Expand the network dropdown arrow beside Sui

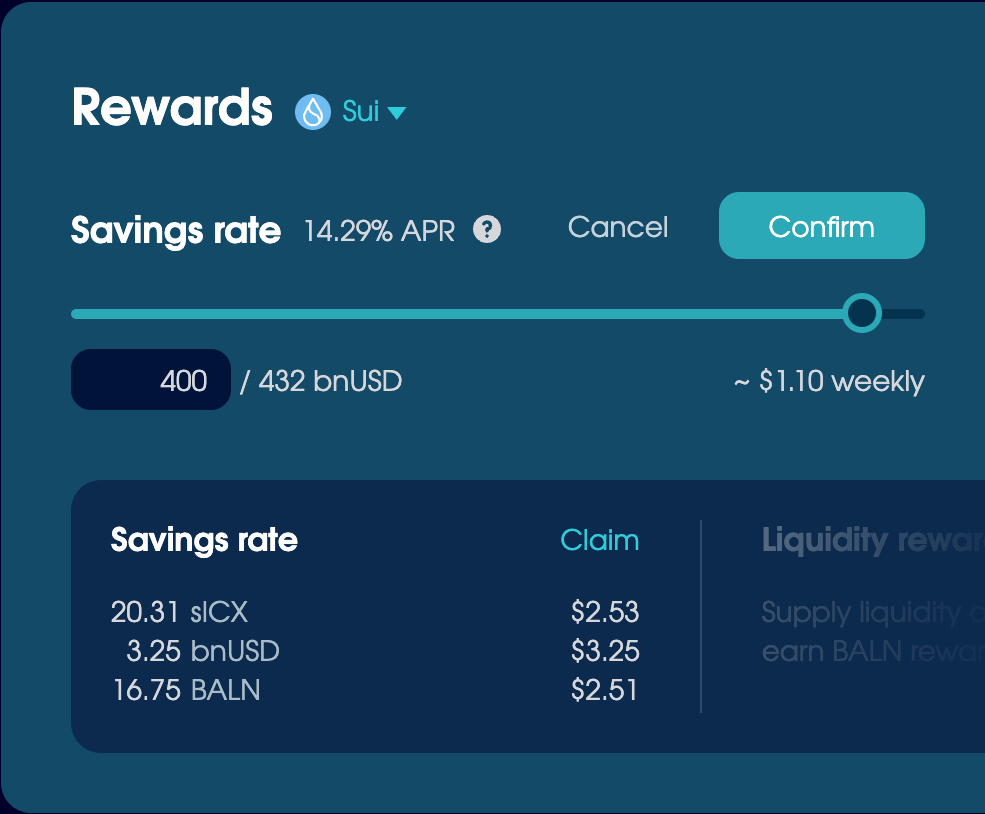[x=397, y=113]
